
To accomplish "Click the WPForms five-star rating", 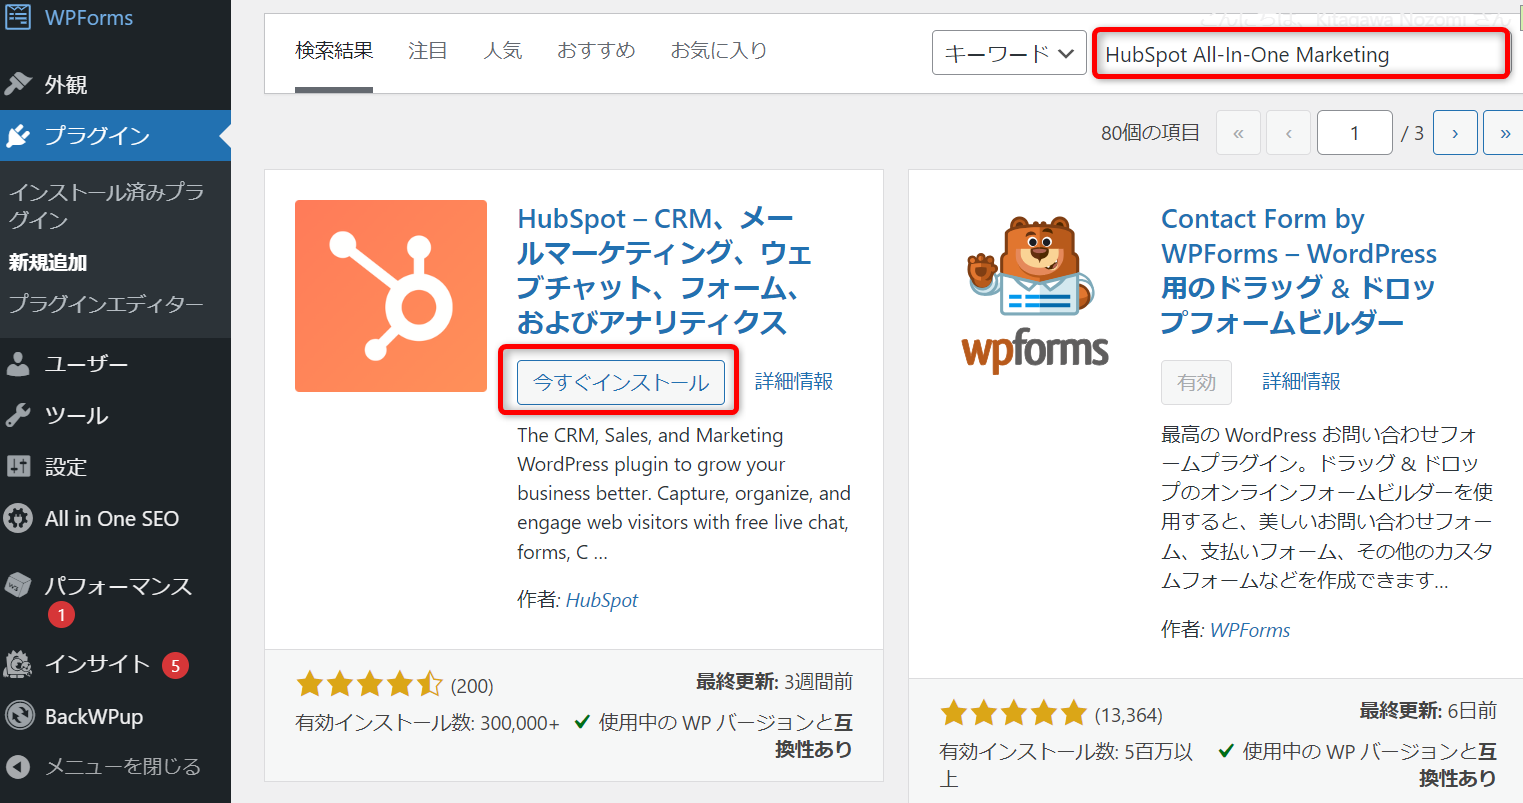I will coord(1014,714).
